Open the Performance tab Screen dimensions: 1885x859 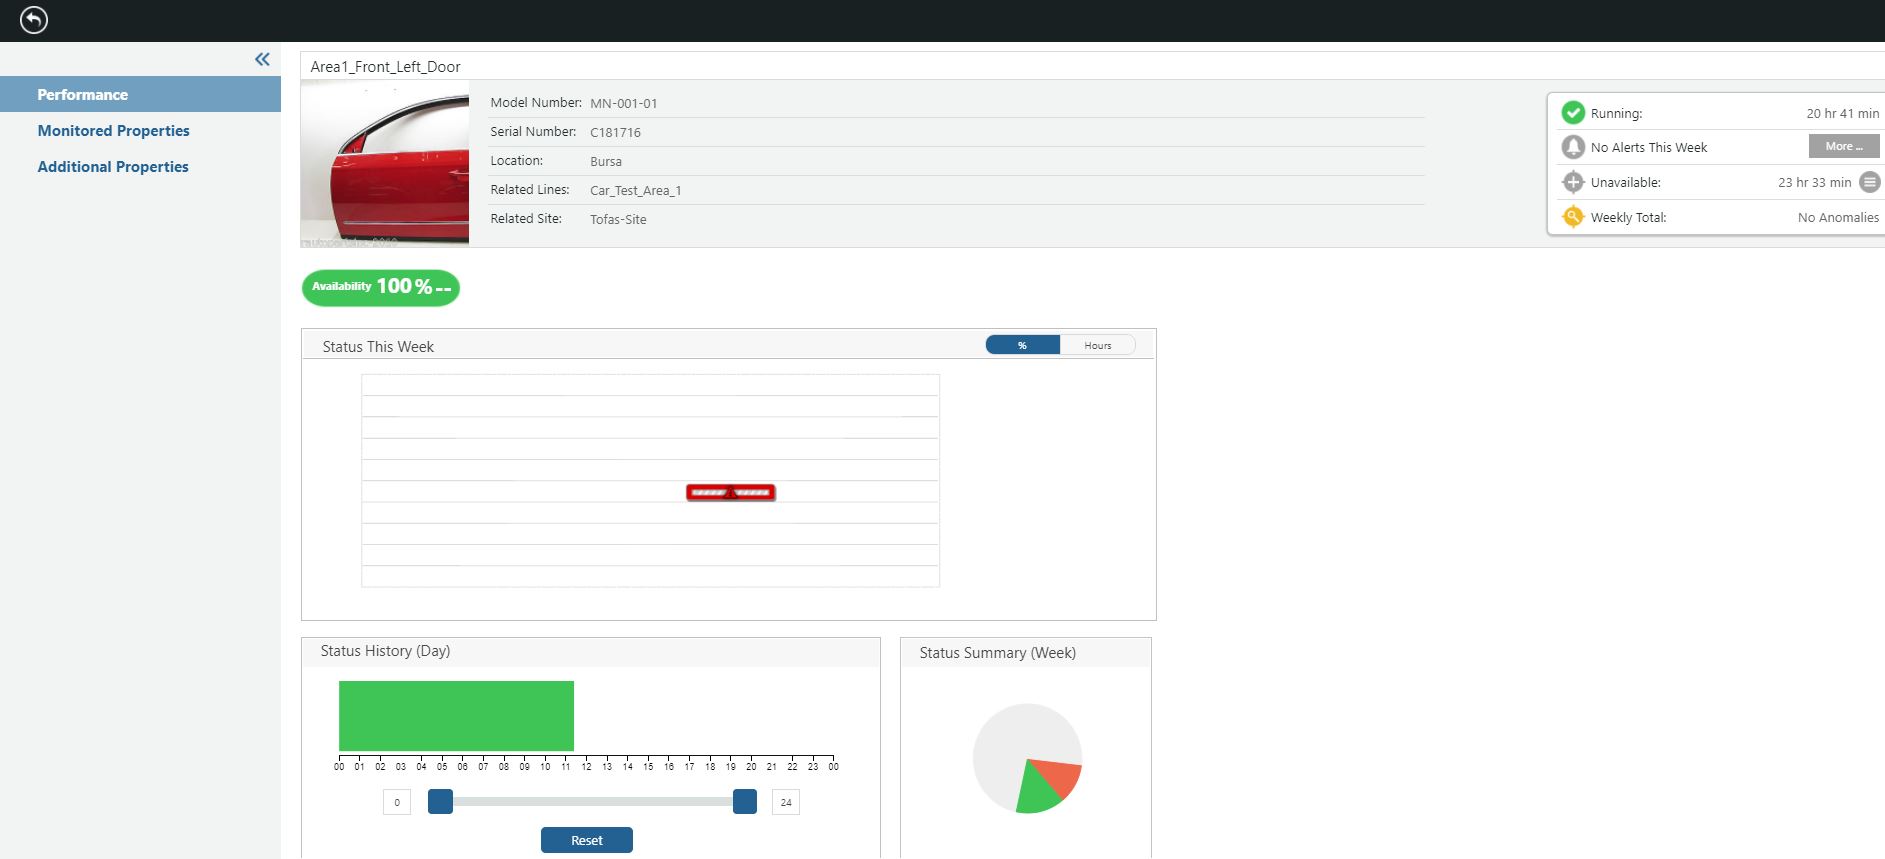click(140, 95)
